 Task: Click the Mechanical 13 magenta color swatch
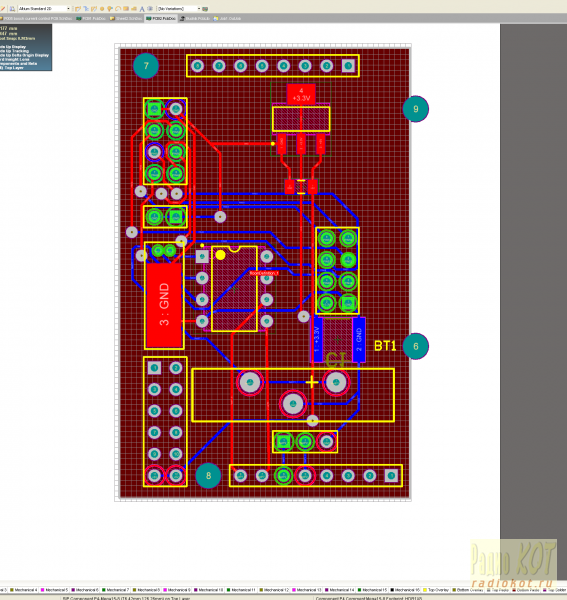click(x=293, y=590)
